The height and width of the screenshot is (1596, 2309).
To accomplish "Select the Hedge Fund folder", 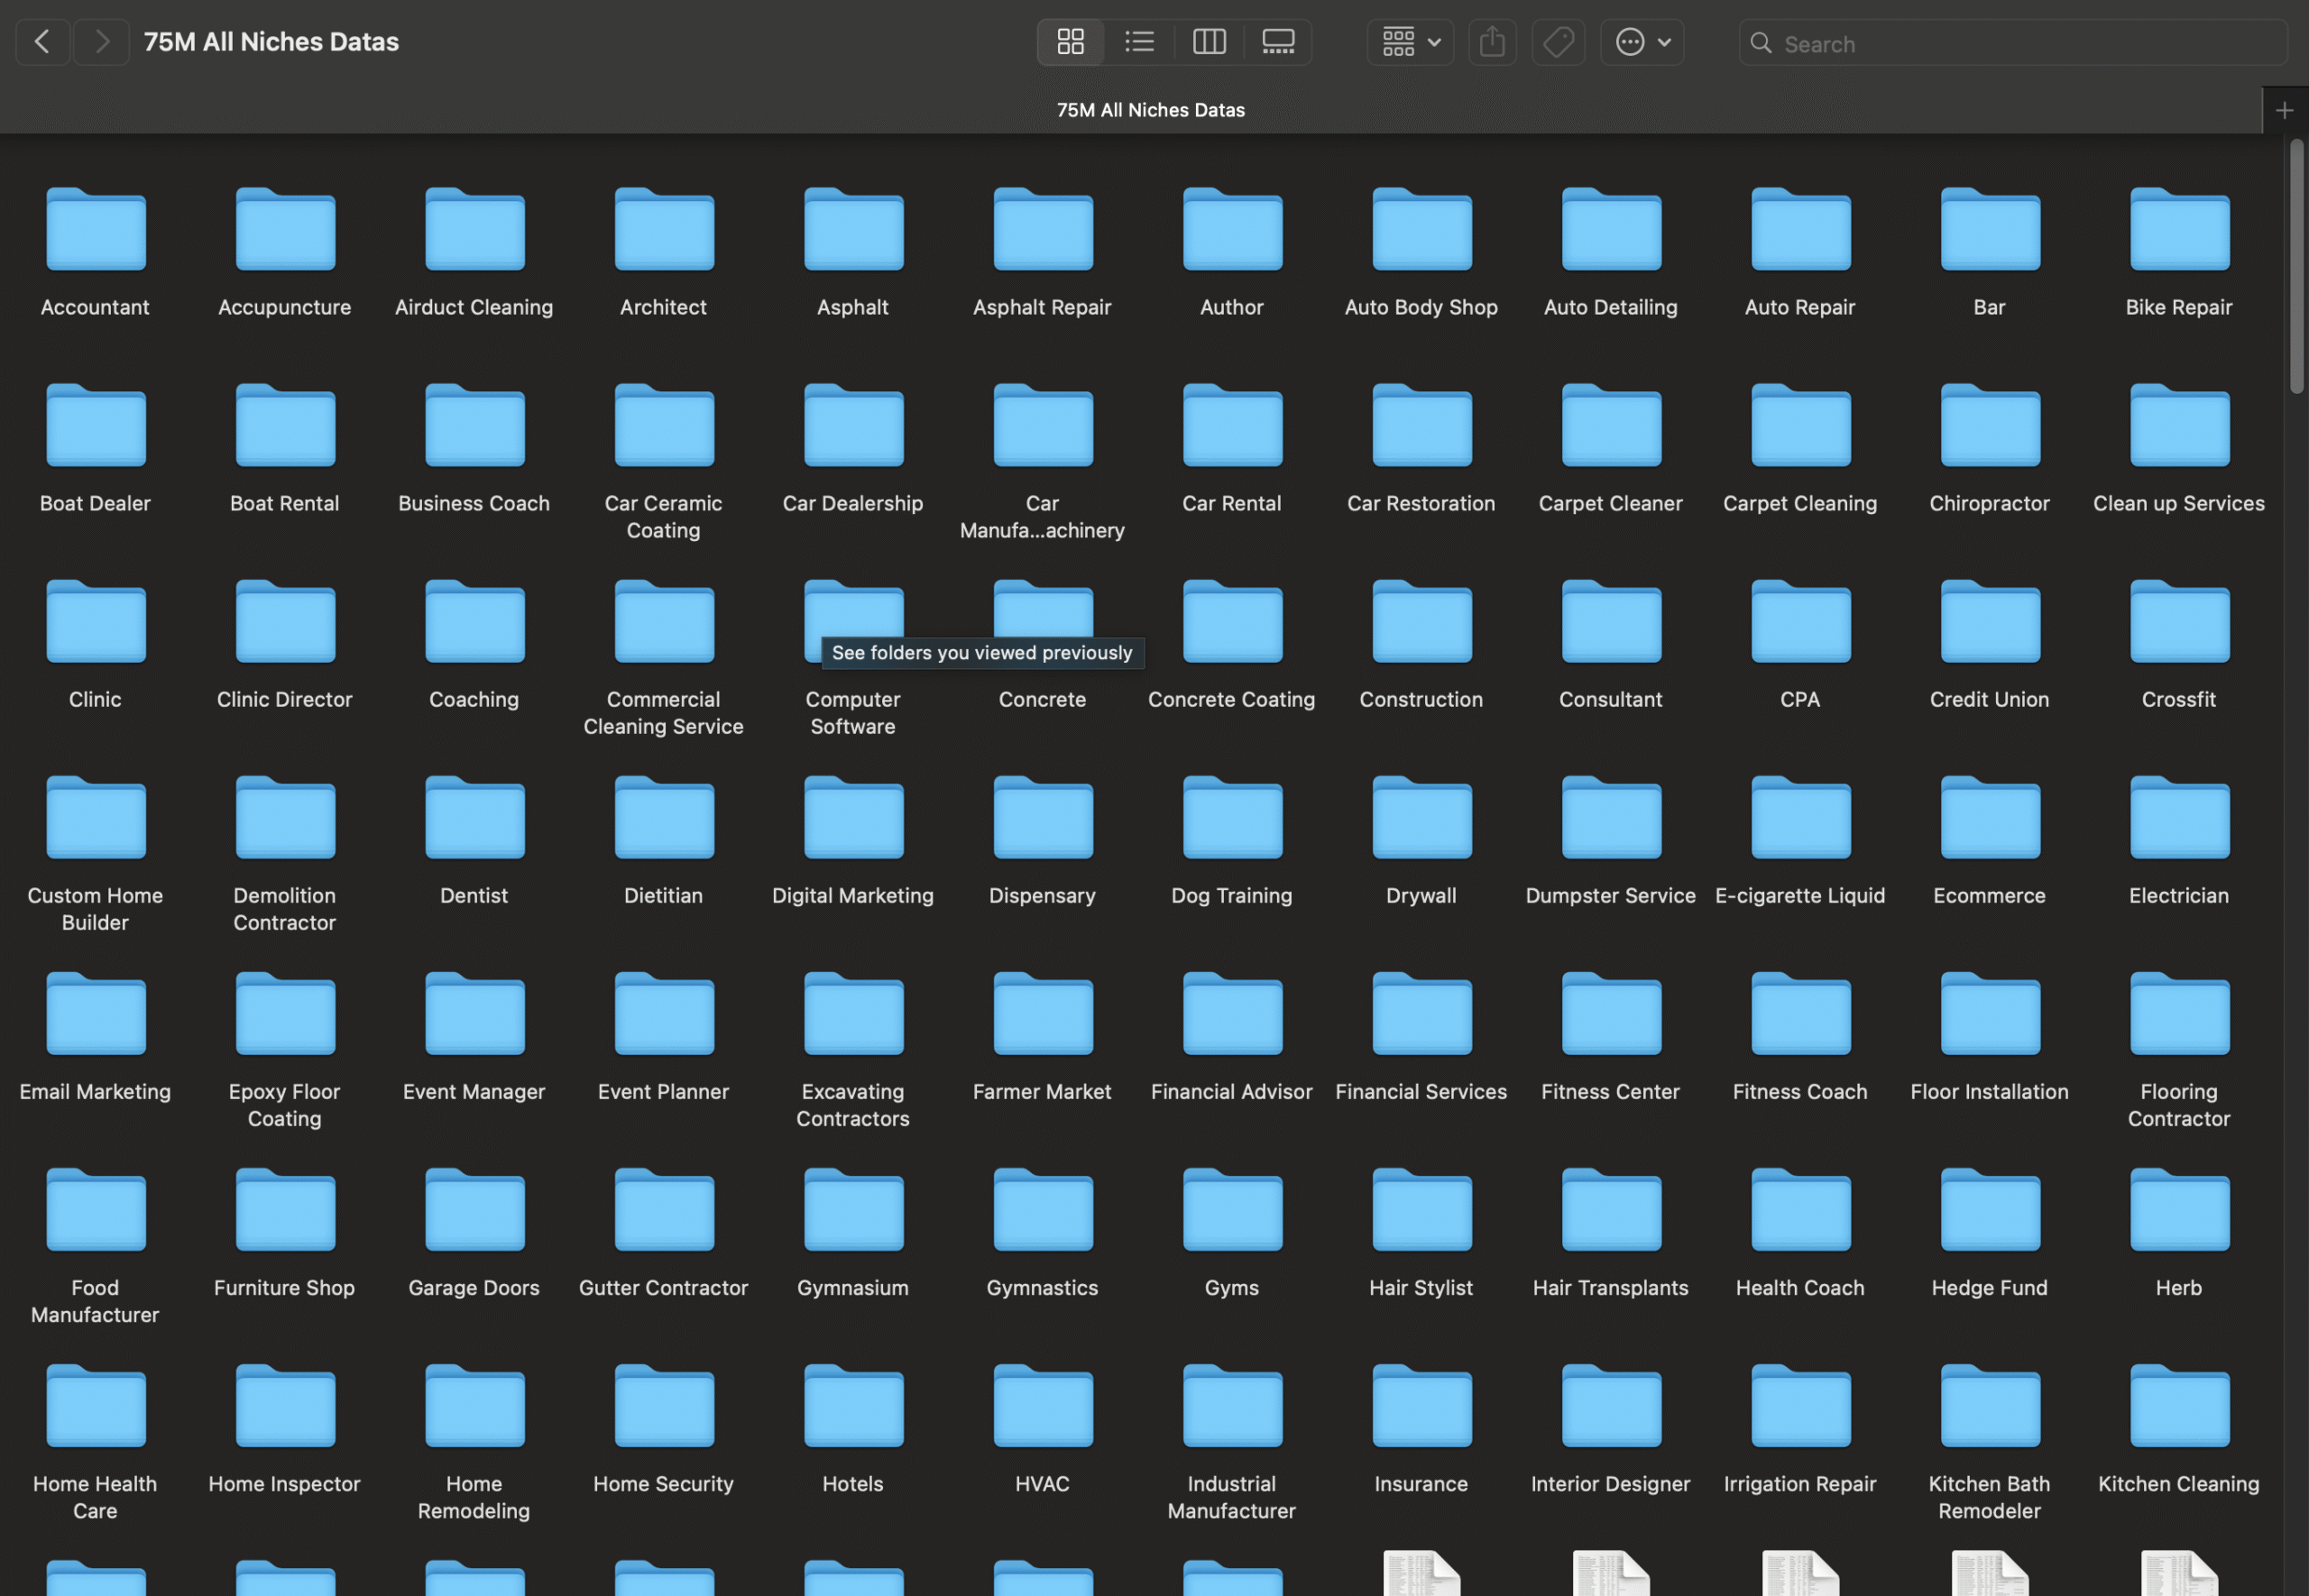I will pos(1989,1232).
